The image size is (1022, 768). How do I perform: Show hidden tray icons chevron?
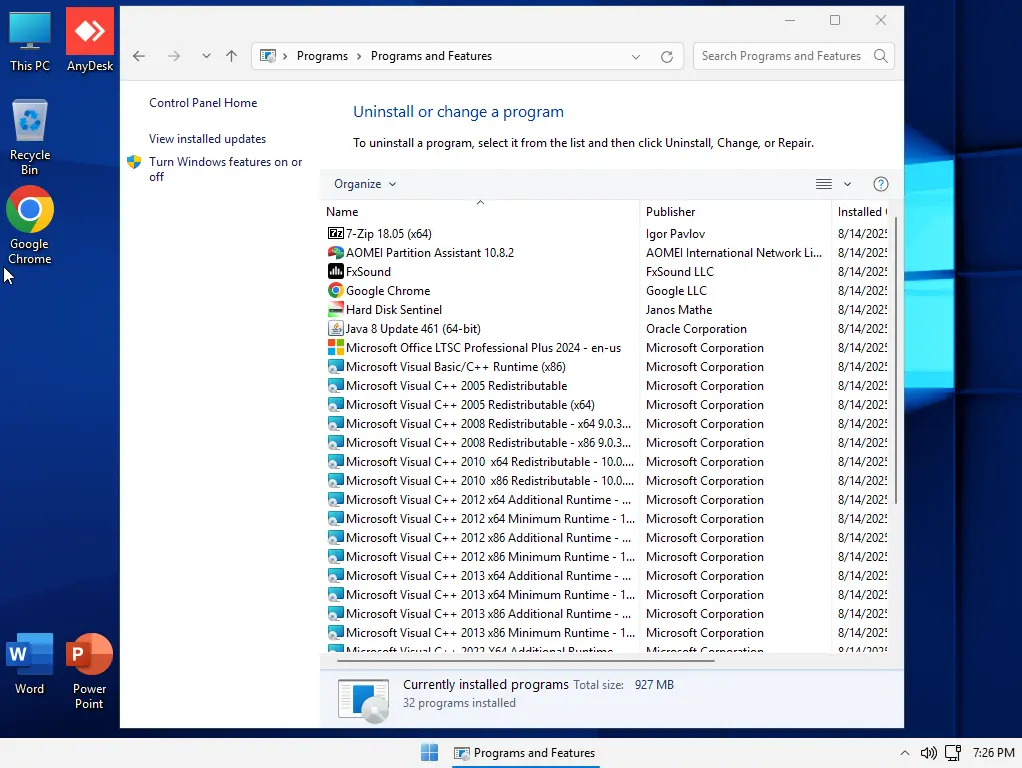point(905,753)
